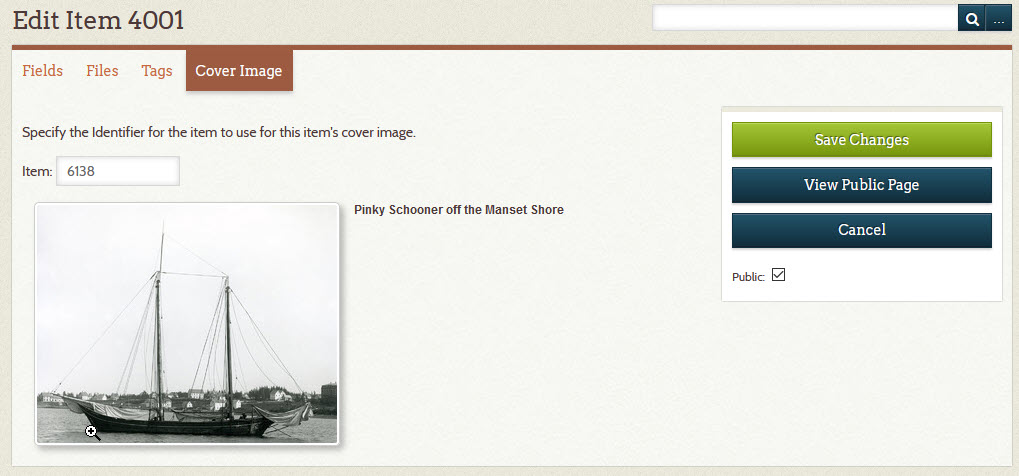This screenshot has height=476, width=1019.
Task: Select the Cover Image tab
Action: click(239, 71)
